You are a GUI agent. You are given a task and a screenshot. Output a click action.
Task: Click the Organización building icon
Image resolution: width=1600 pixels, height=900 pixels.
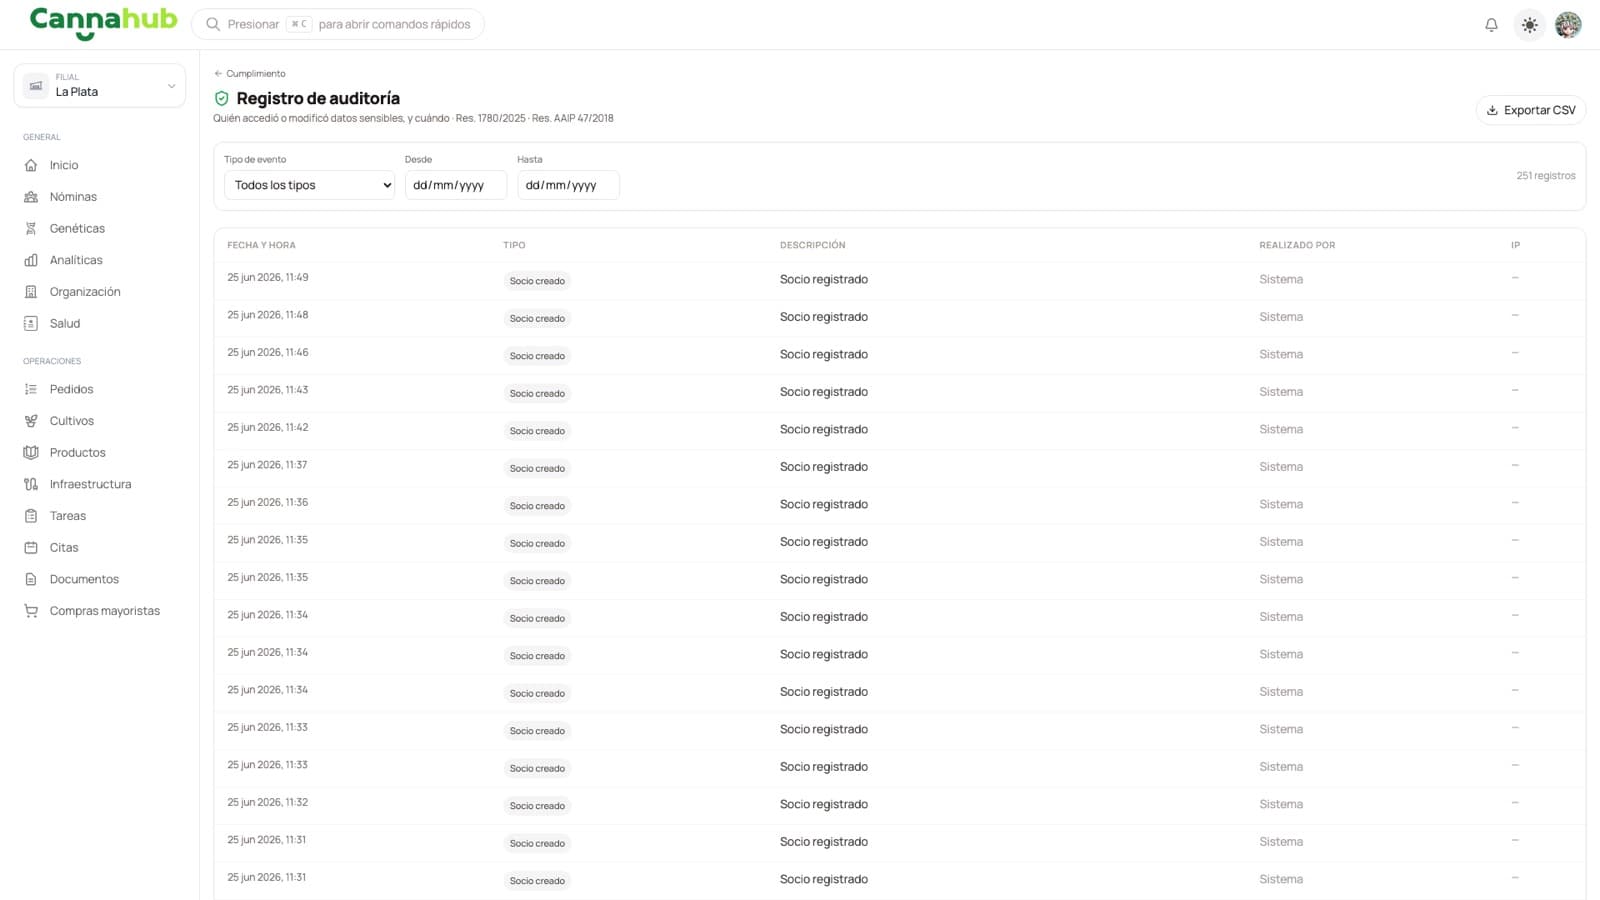click(31, 292)
